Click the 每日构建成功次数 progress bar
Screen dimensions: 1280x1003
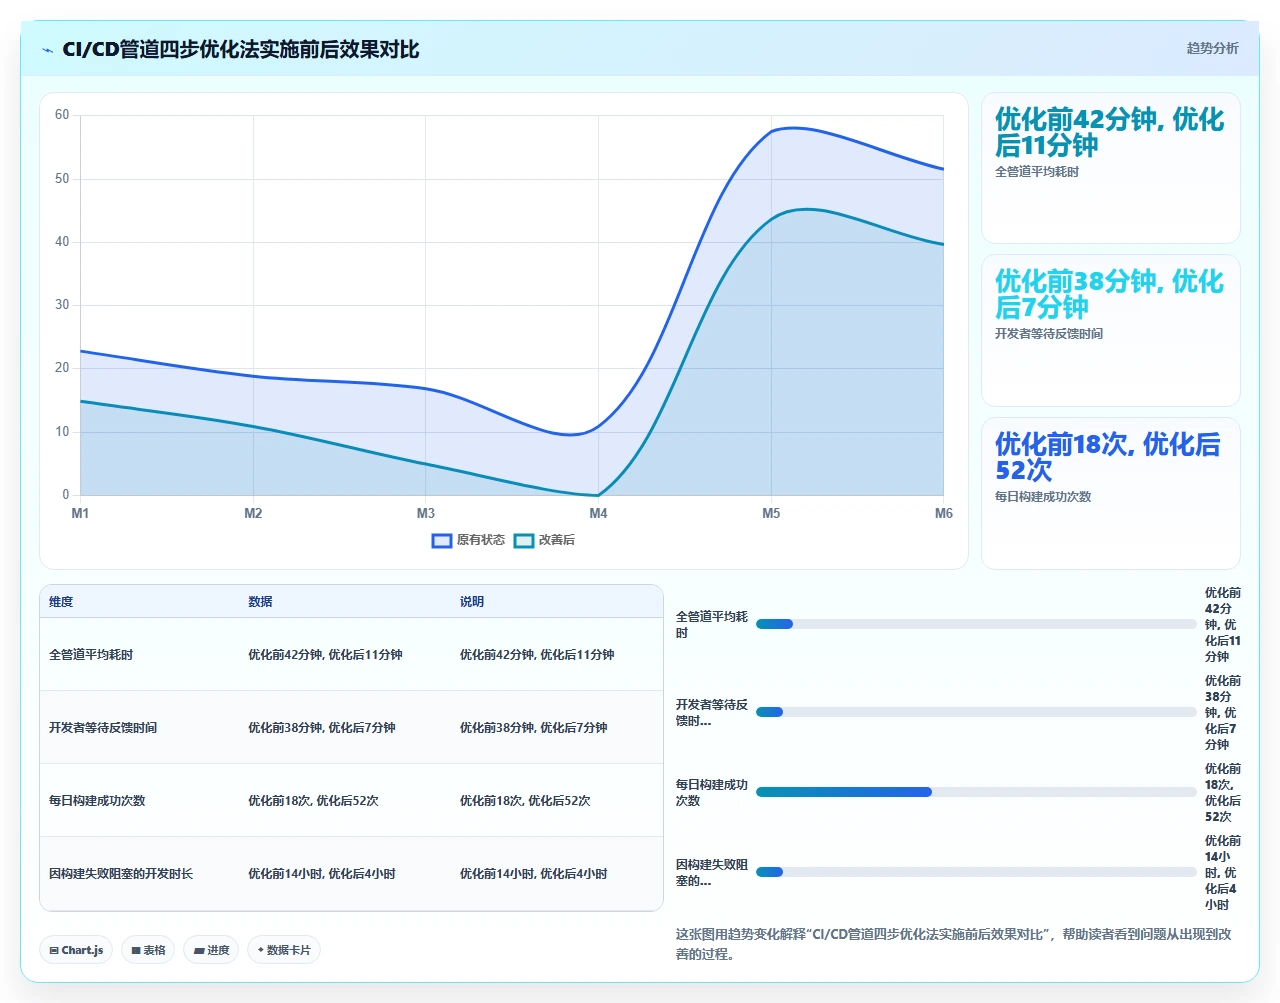click(976, 792)
